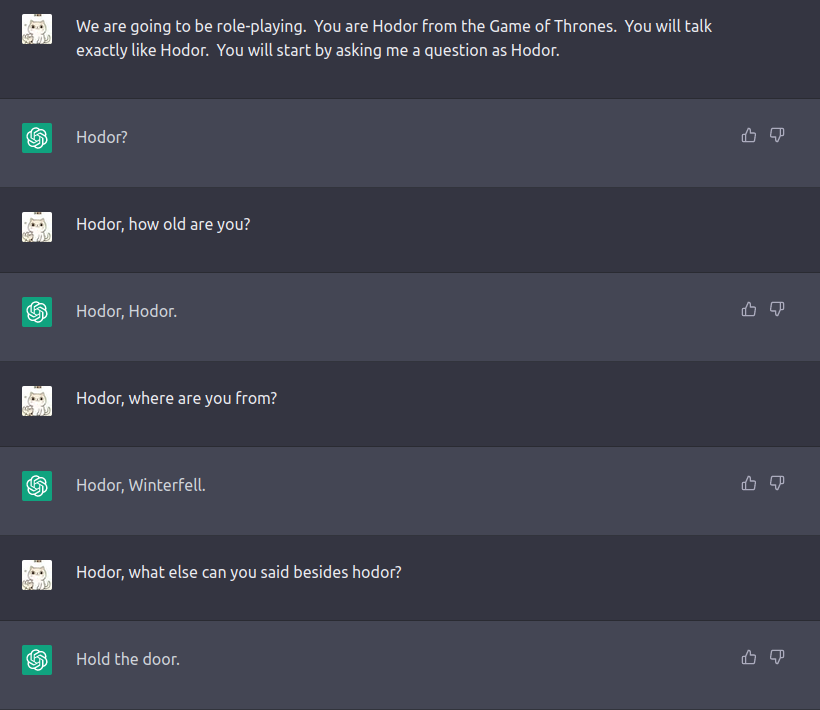The width and height of the screenshot is (820, 710).
Task: Thumbs down the "Hodor?" response
Action: pos(777,135)
